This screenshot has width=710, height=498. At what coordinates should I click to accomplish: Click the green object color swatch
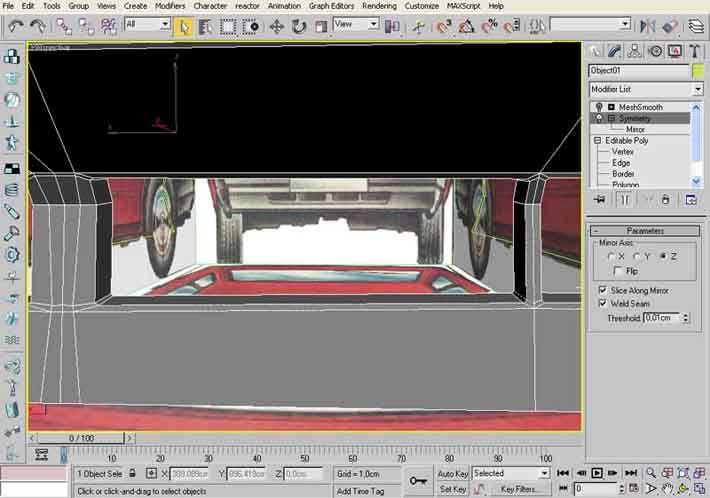pos(697,71)
